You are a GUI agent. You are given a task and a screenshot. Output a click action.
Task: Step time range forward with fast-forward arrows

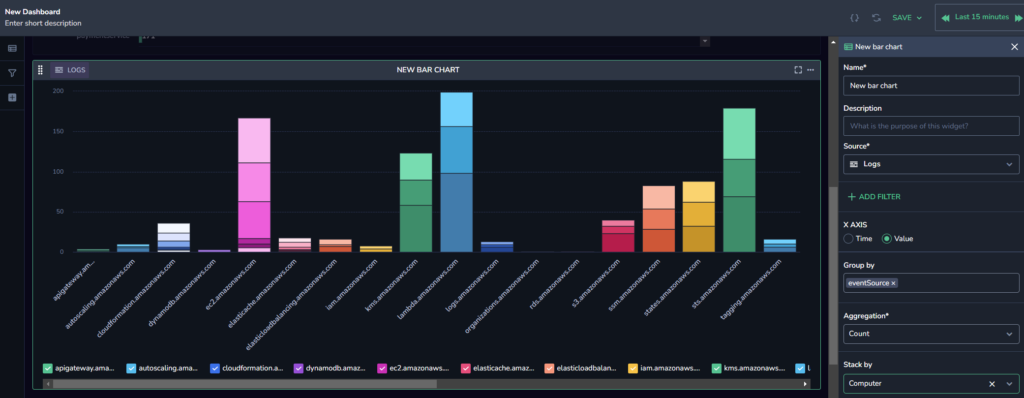tap(1017, 18)
